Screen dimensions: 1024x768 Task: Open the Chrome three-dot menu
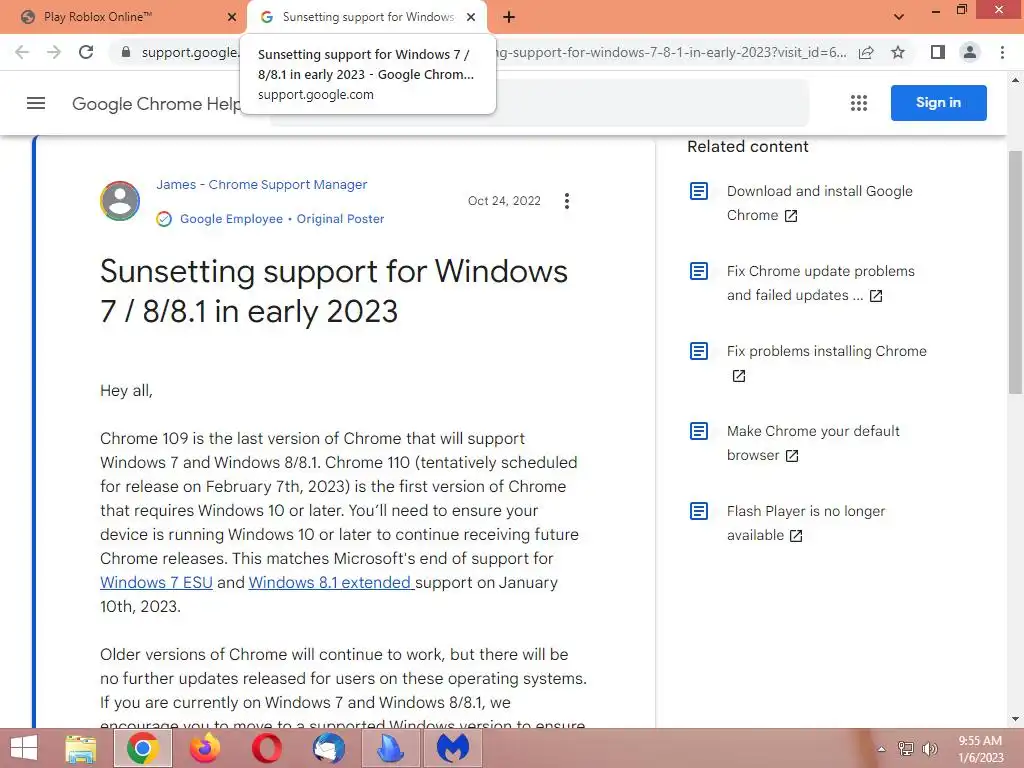pyautogui.click(x=1002, y=52)
